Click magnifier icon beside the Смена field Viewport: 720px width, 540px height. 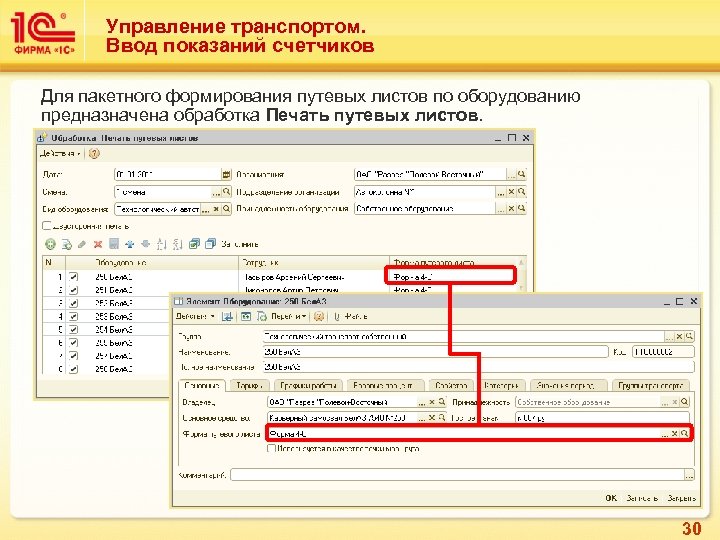226,191
